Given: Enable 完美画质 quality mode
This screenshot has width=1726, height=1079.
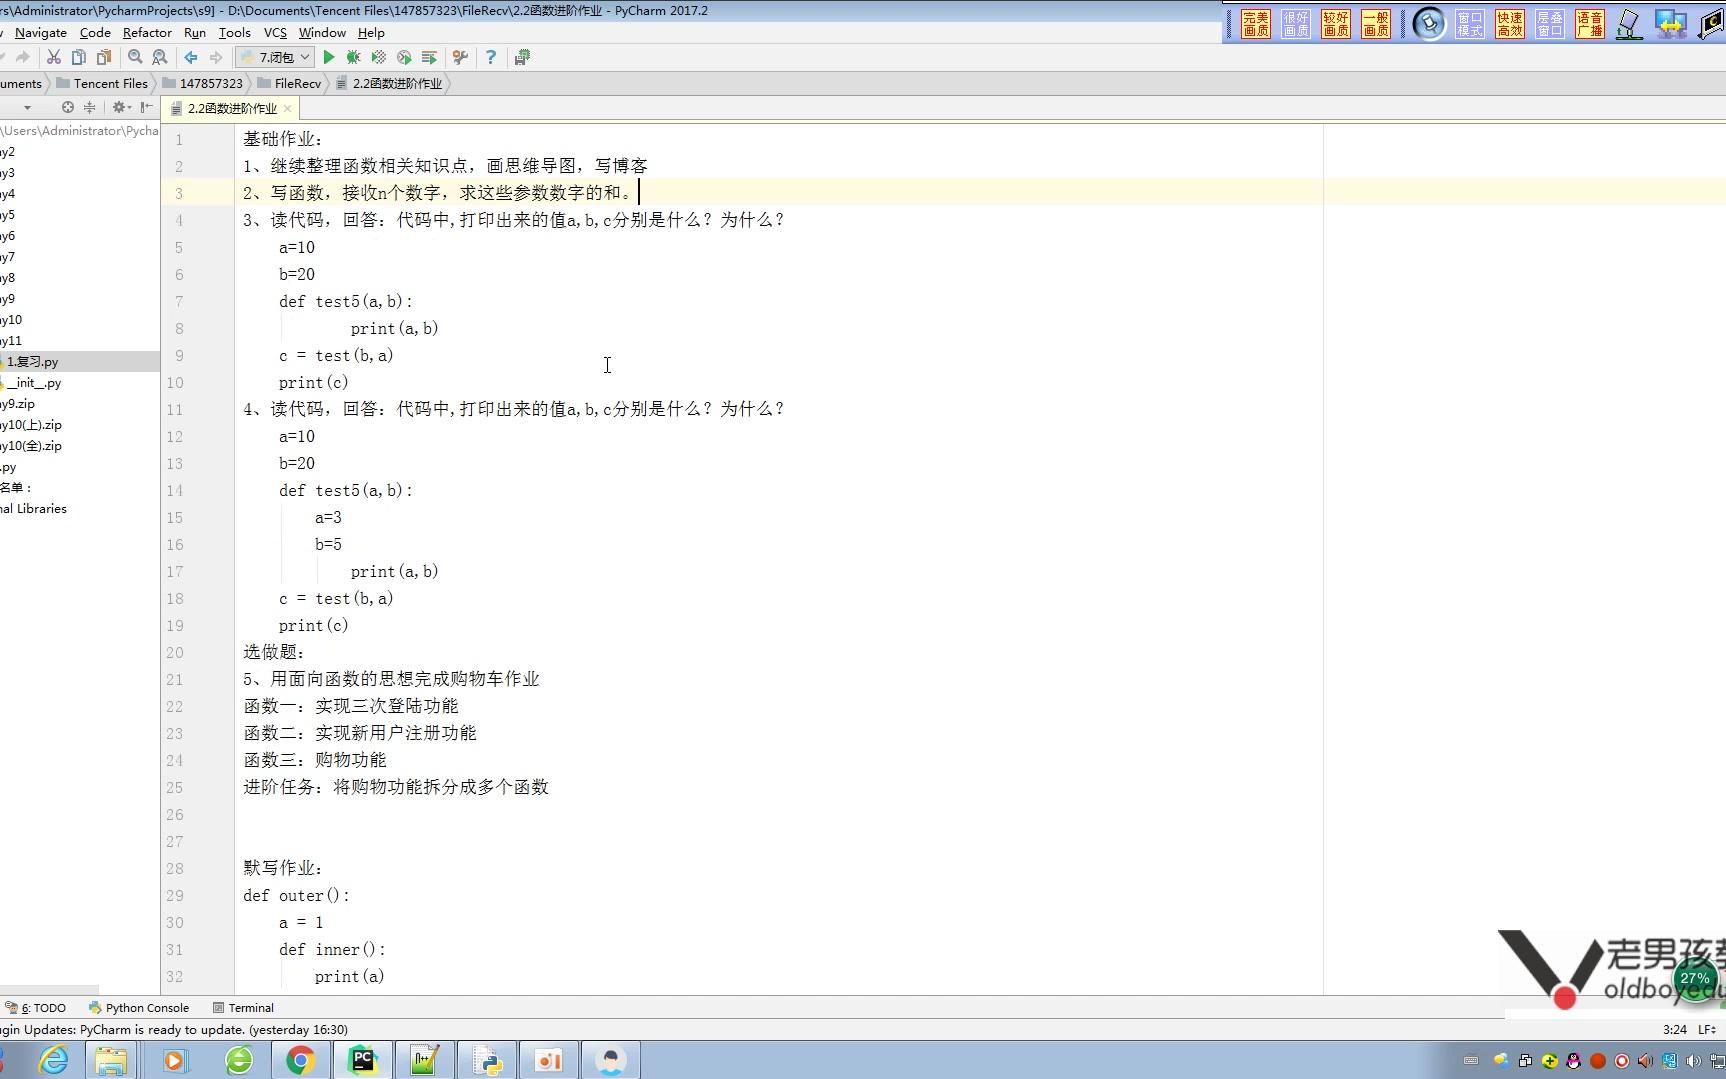Looking at the screenshot, I should click(x=1255, y=20).
